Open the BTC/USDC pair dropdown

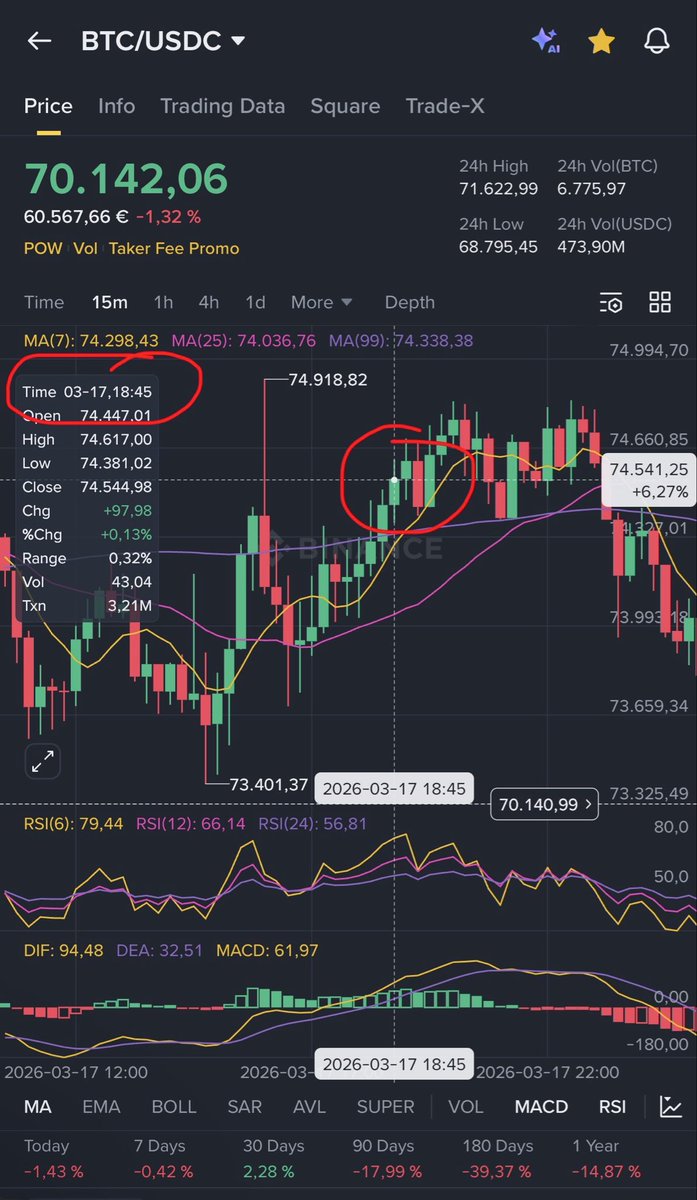coord(163,41)
